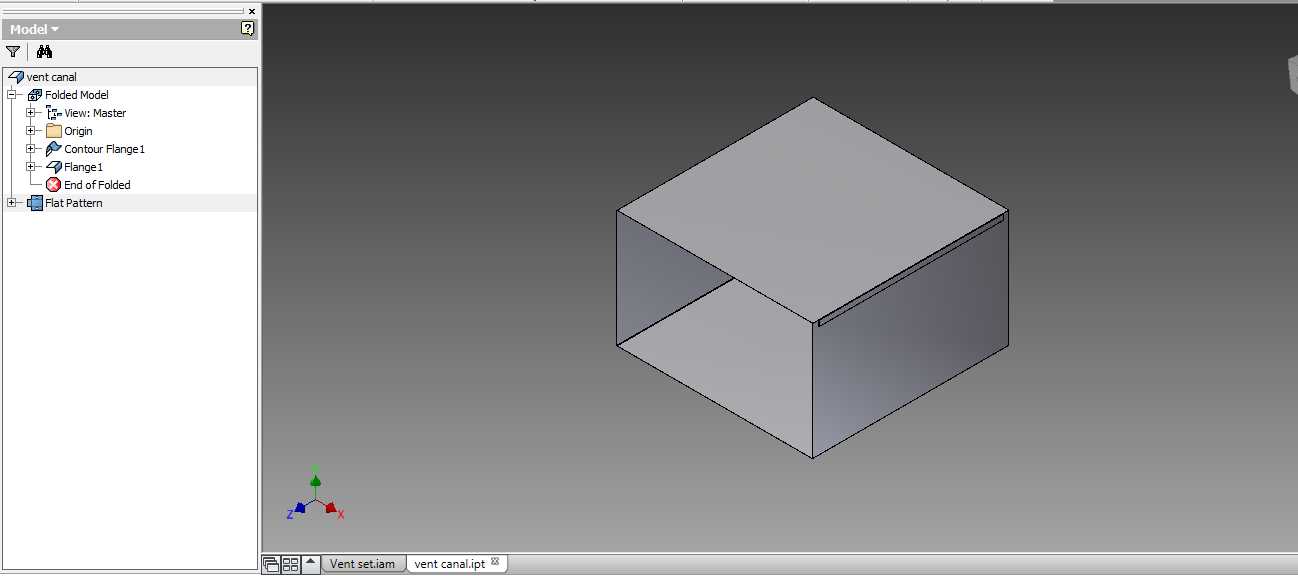The width and height of the screenshot is (1298, 576).
Task: Expand the Flat Pattern node
Action: click(x=12, y=203)
